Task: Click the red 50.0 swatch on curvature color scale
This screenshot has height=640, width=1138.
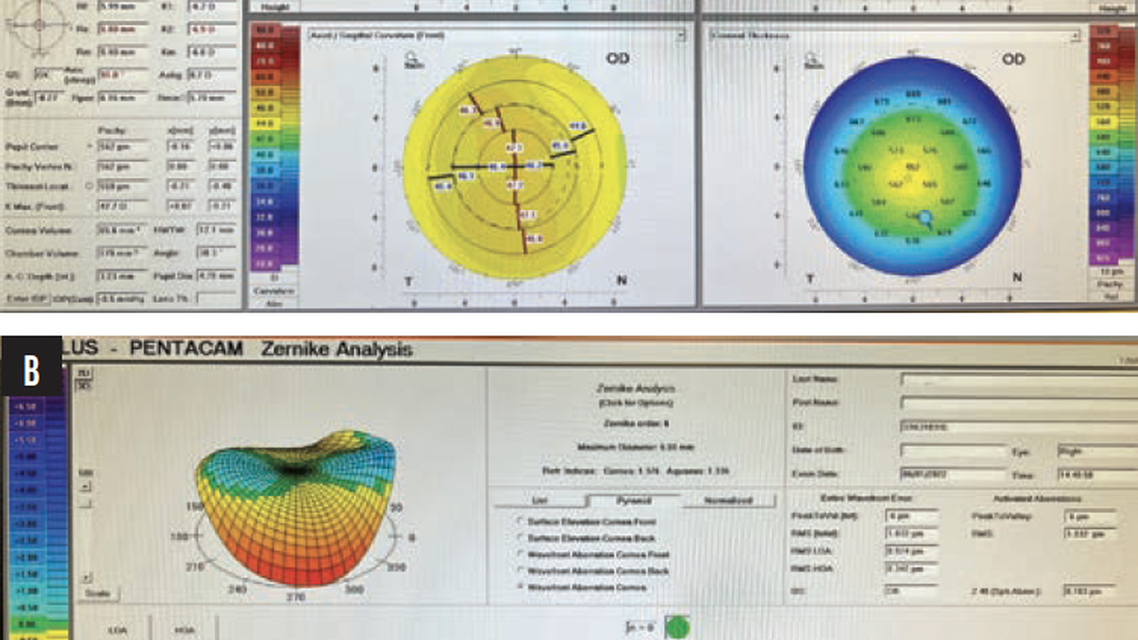Action: (x=264, y=30)
